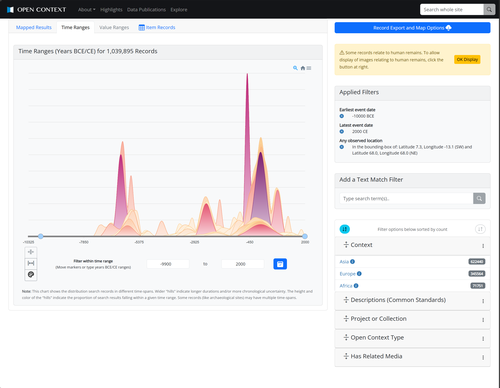Click the chart zoom magnifier icon
This screenshot has width=500, height=388.
click(x=295, y=68)
